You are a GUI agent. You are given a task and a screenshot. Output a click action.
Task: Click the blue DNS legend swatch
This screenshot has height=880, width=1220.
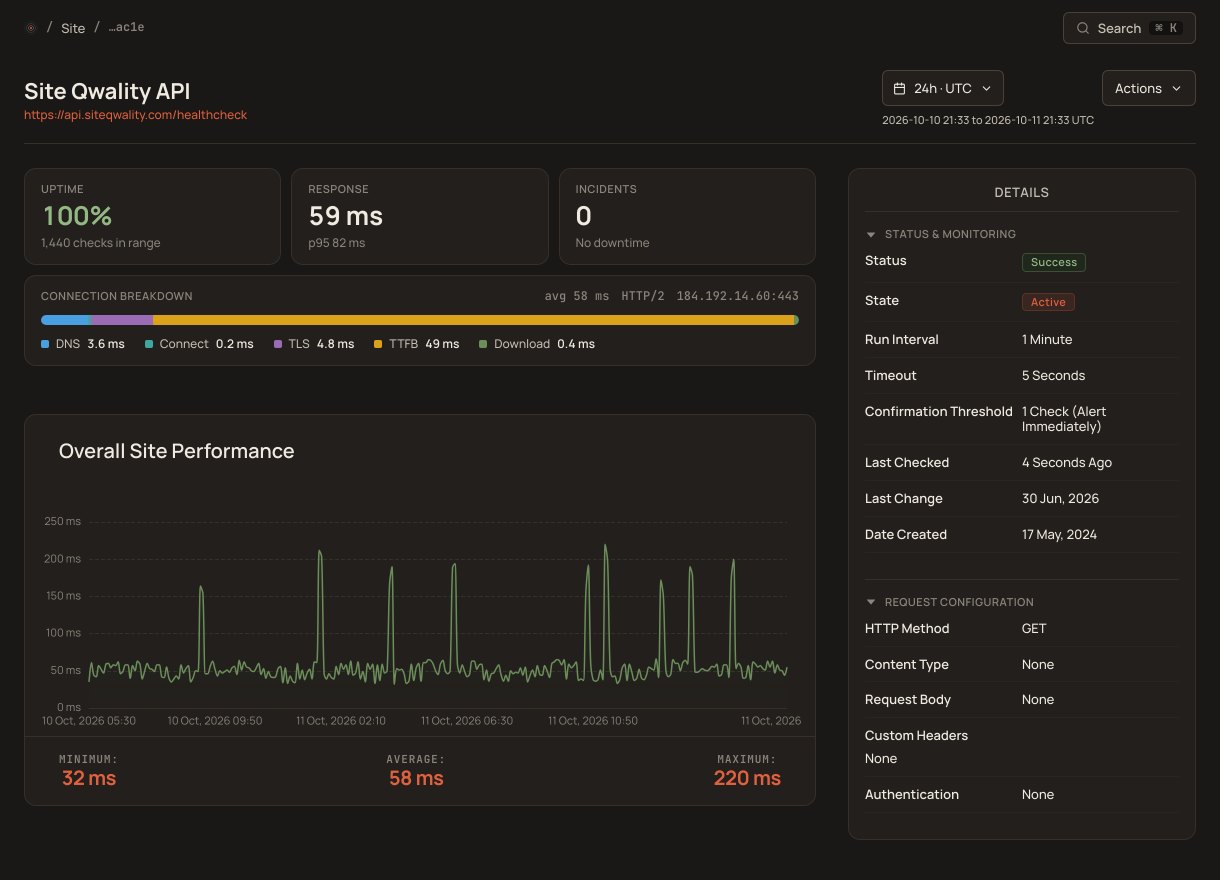click(x=45, y=344)
